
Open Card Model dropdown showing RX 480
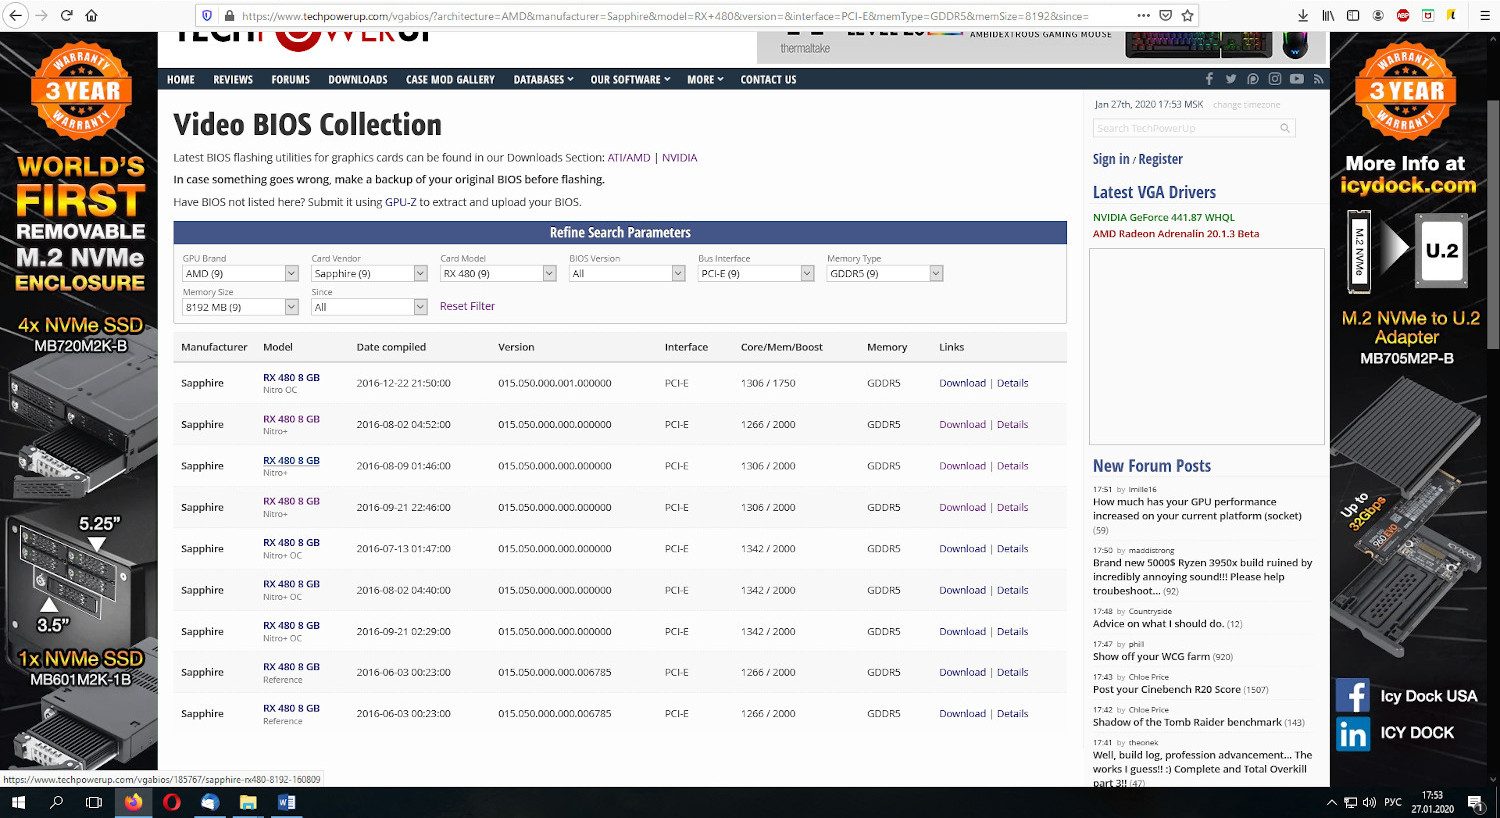tap(498, 273)
